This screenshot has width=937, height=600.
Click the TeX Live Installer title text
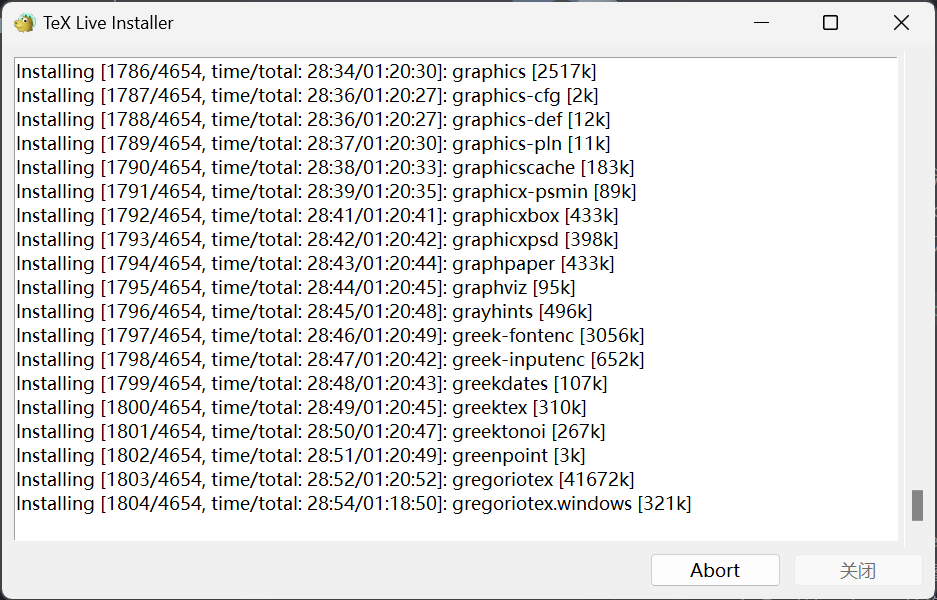pos(108,23)
